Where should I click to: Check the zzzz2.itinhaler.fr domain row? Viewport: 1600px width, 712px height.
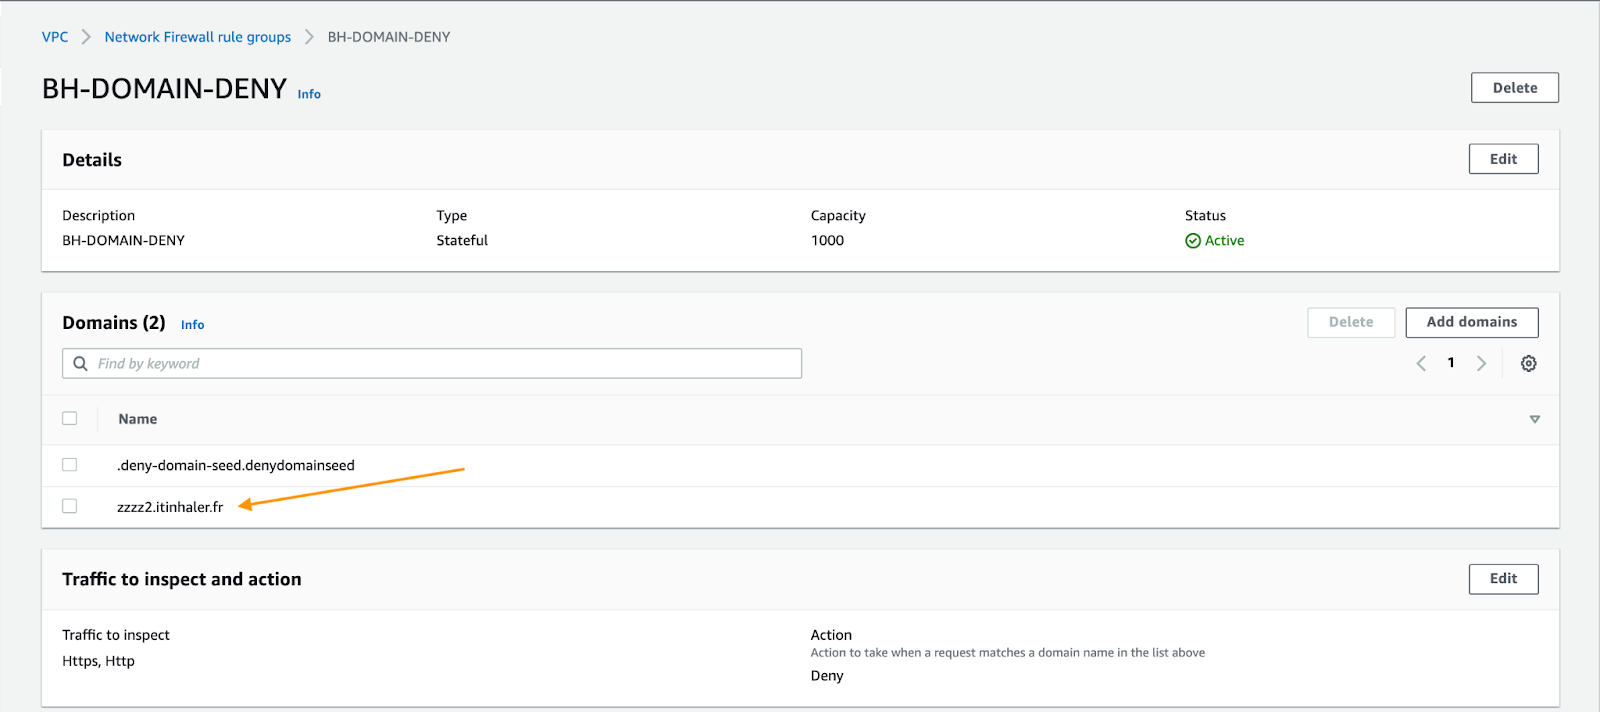coord(70,506)
